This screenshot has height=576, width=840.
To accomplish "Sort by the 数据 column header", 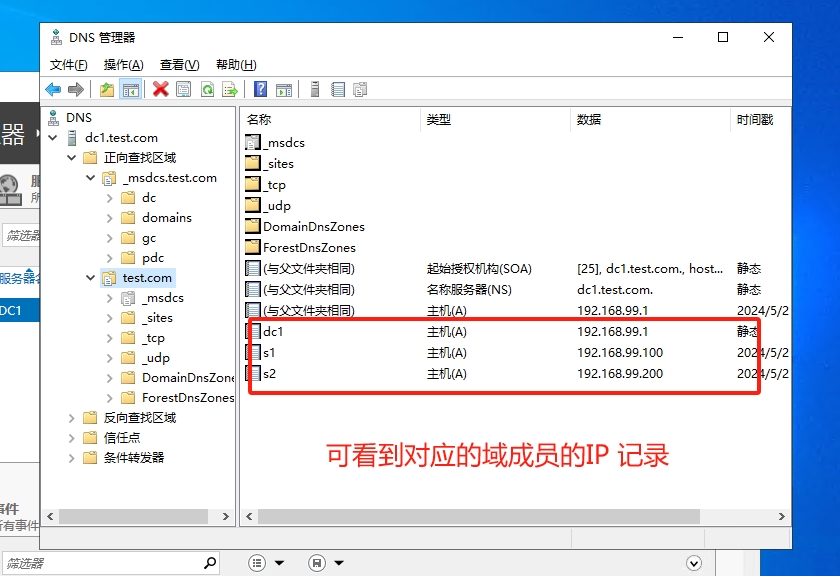I will click(x=650, y=119).
